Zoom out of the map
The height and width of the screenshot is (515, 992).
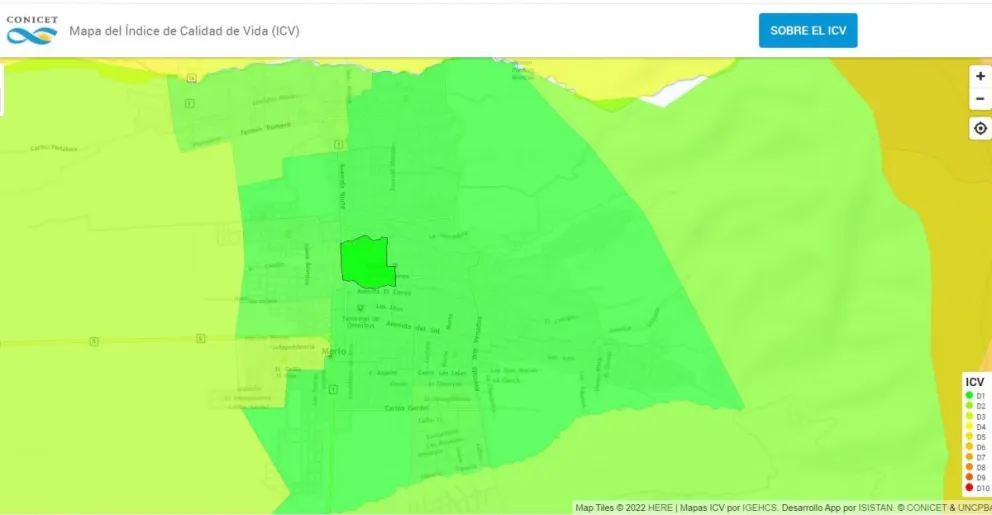(980, 98)
